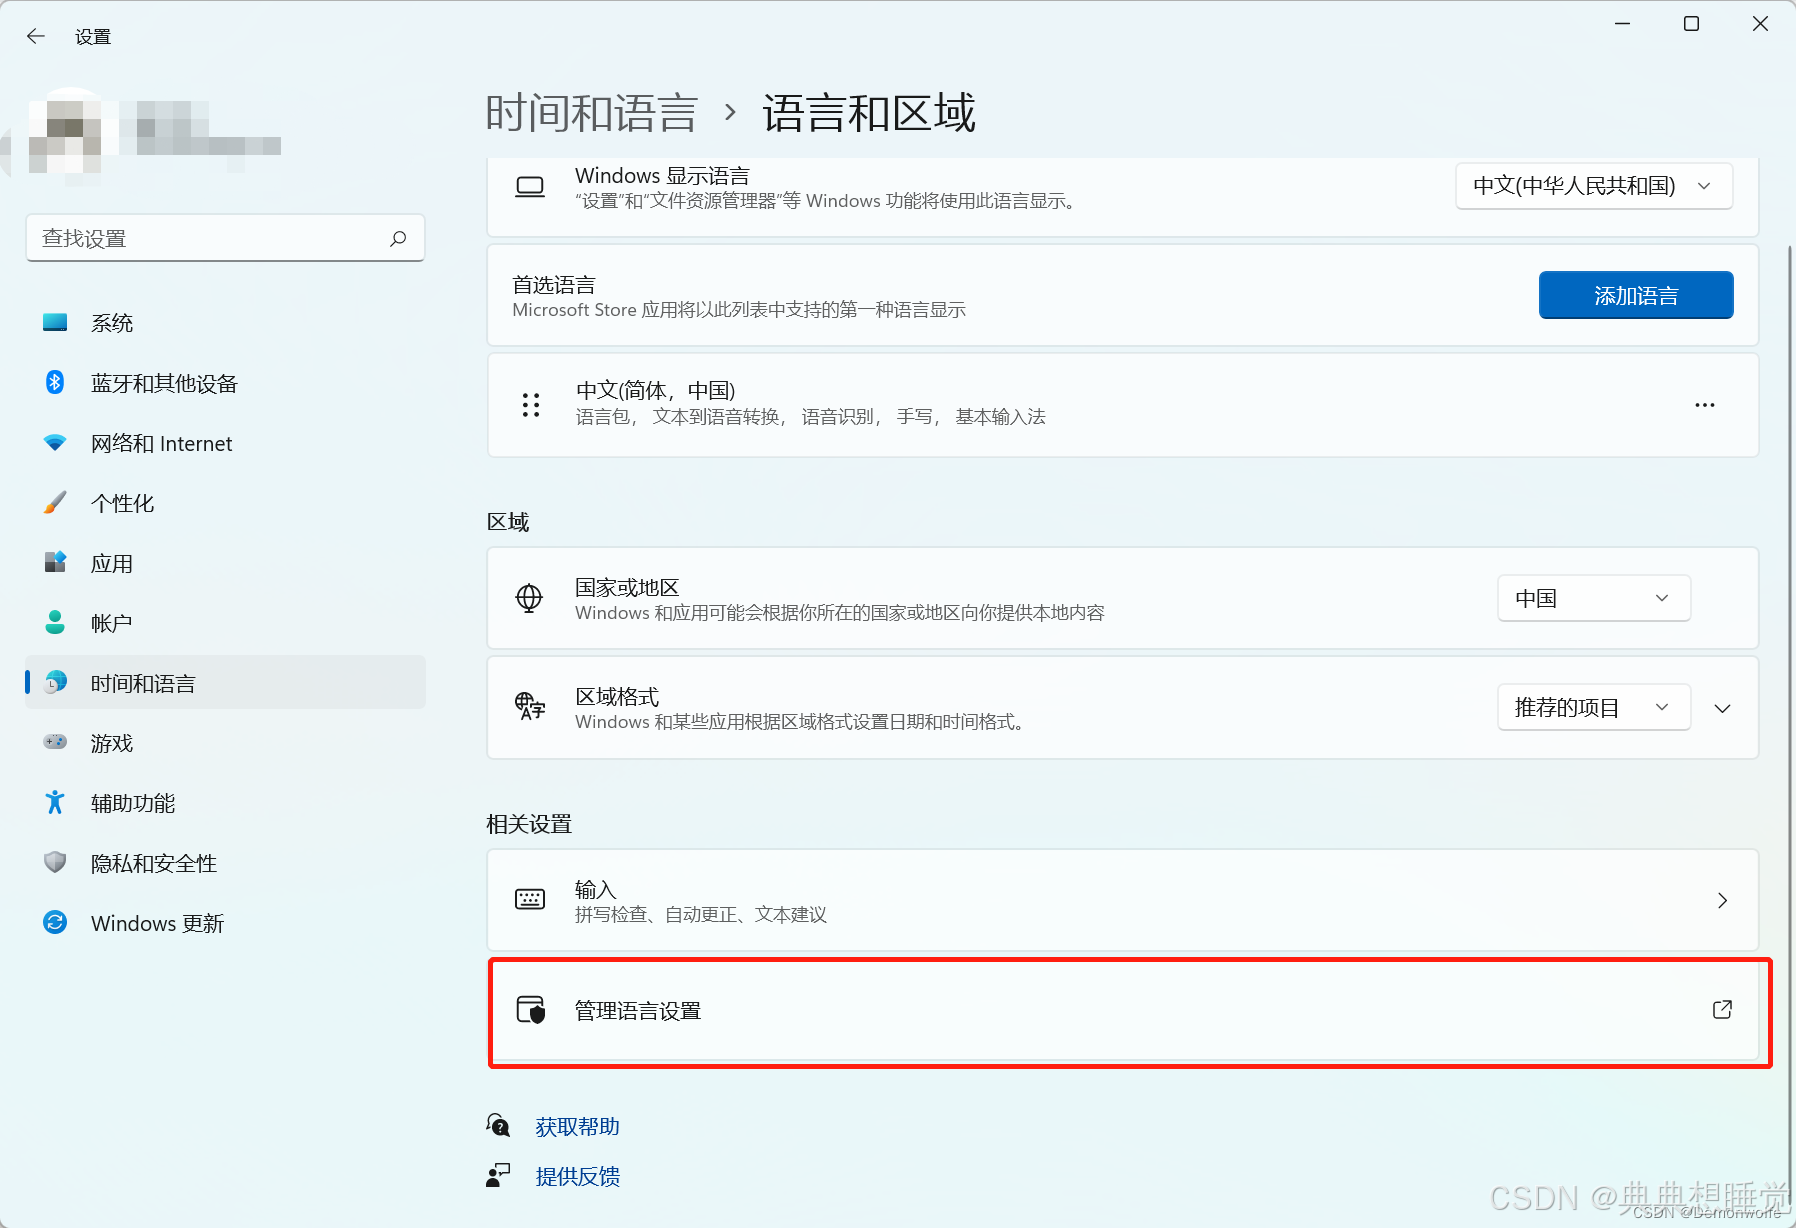
Task: Click the 时间和语言 breadcrumb
Action: pos(591,112)
